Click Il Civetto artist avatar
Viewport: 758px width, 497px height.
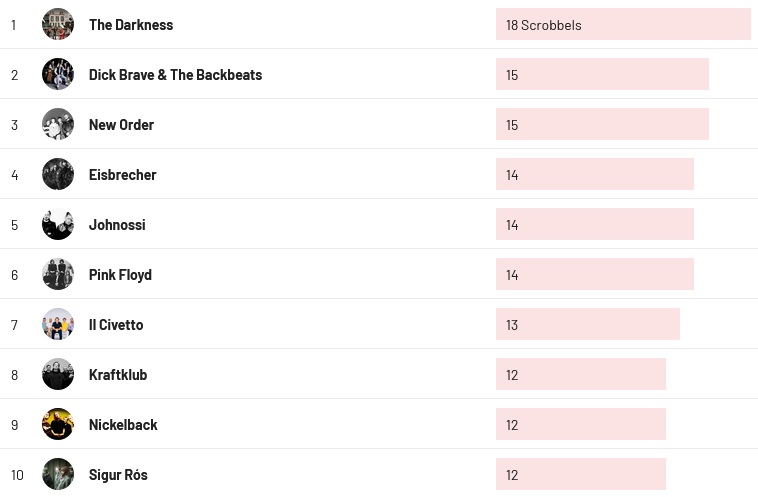(x=58, y=324)
